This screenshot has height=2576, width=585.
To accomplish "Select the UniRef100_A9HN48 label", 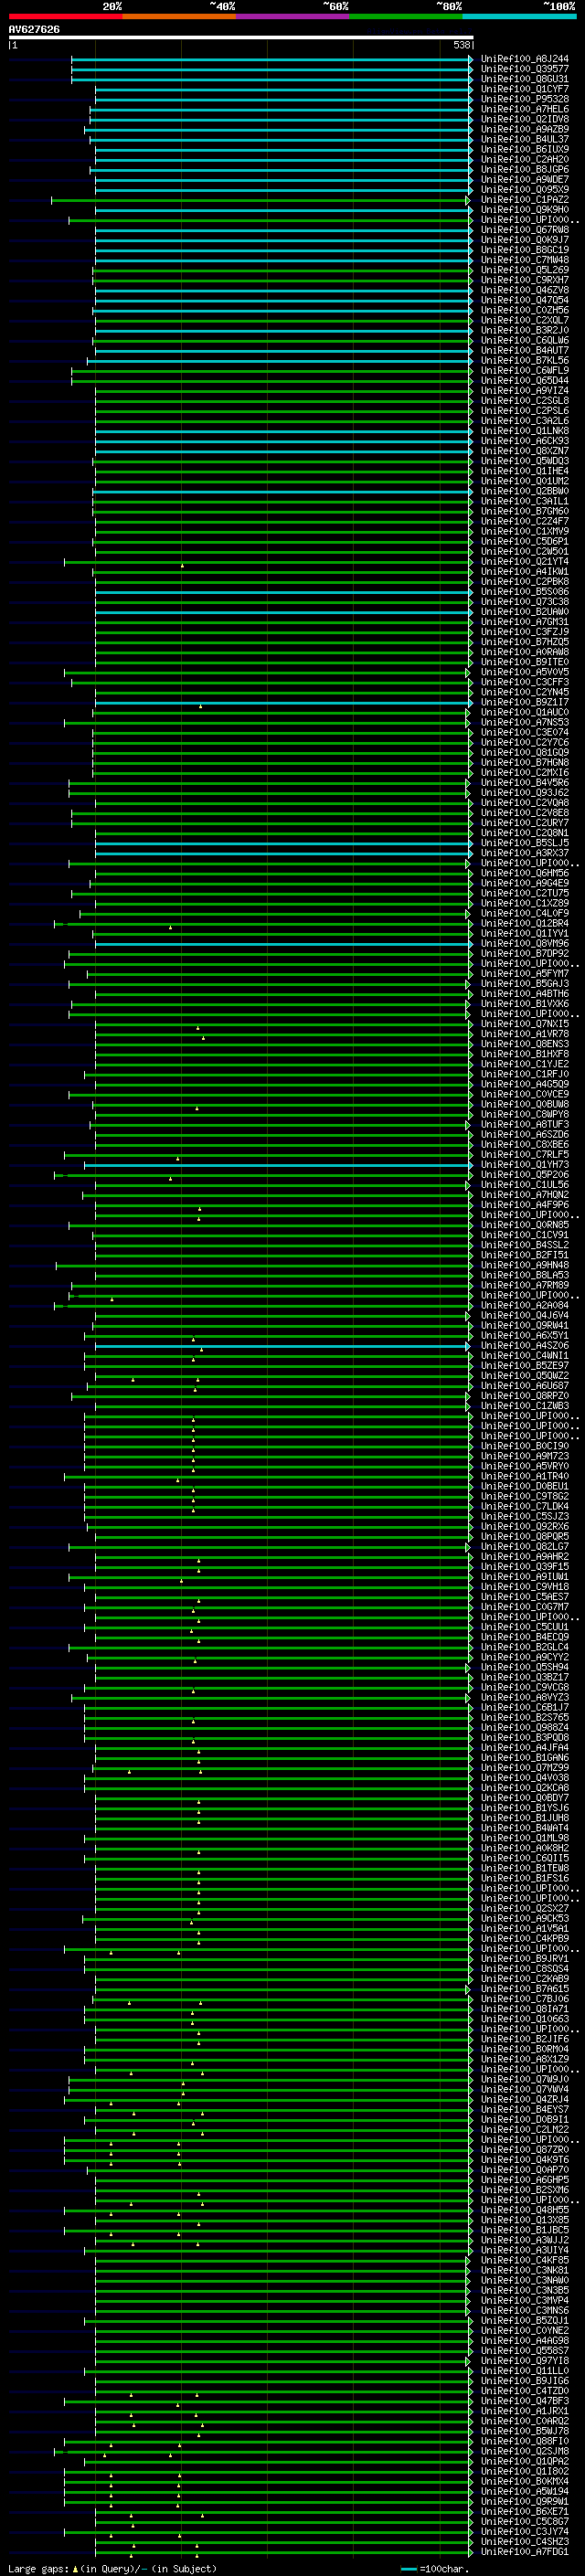I will point(525,1265).
